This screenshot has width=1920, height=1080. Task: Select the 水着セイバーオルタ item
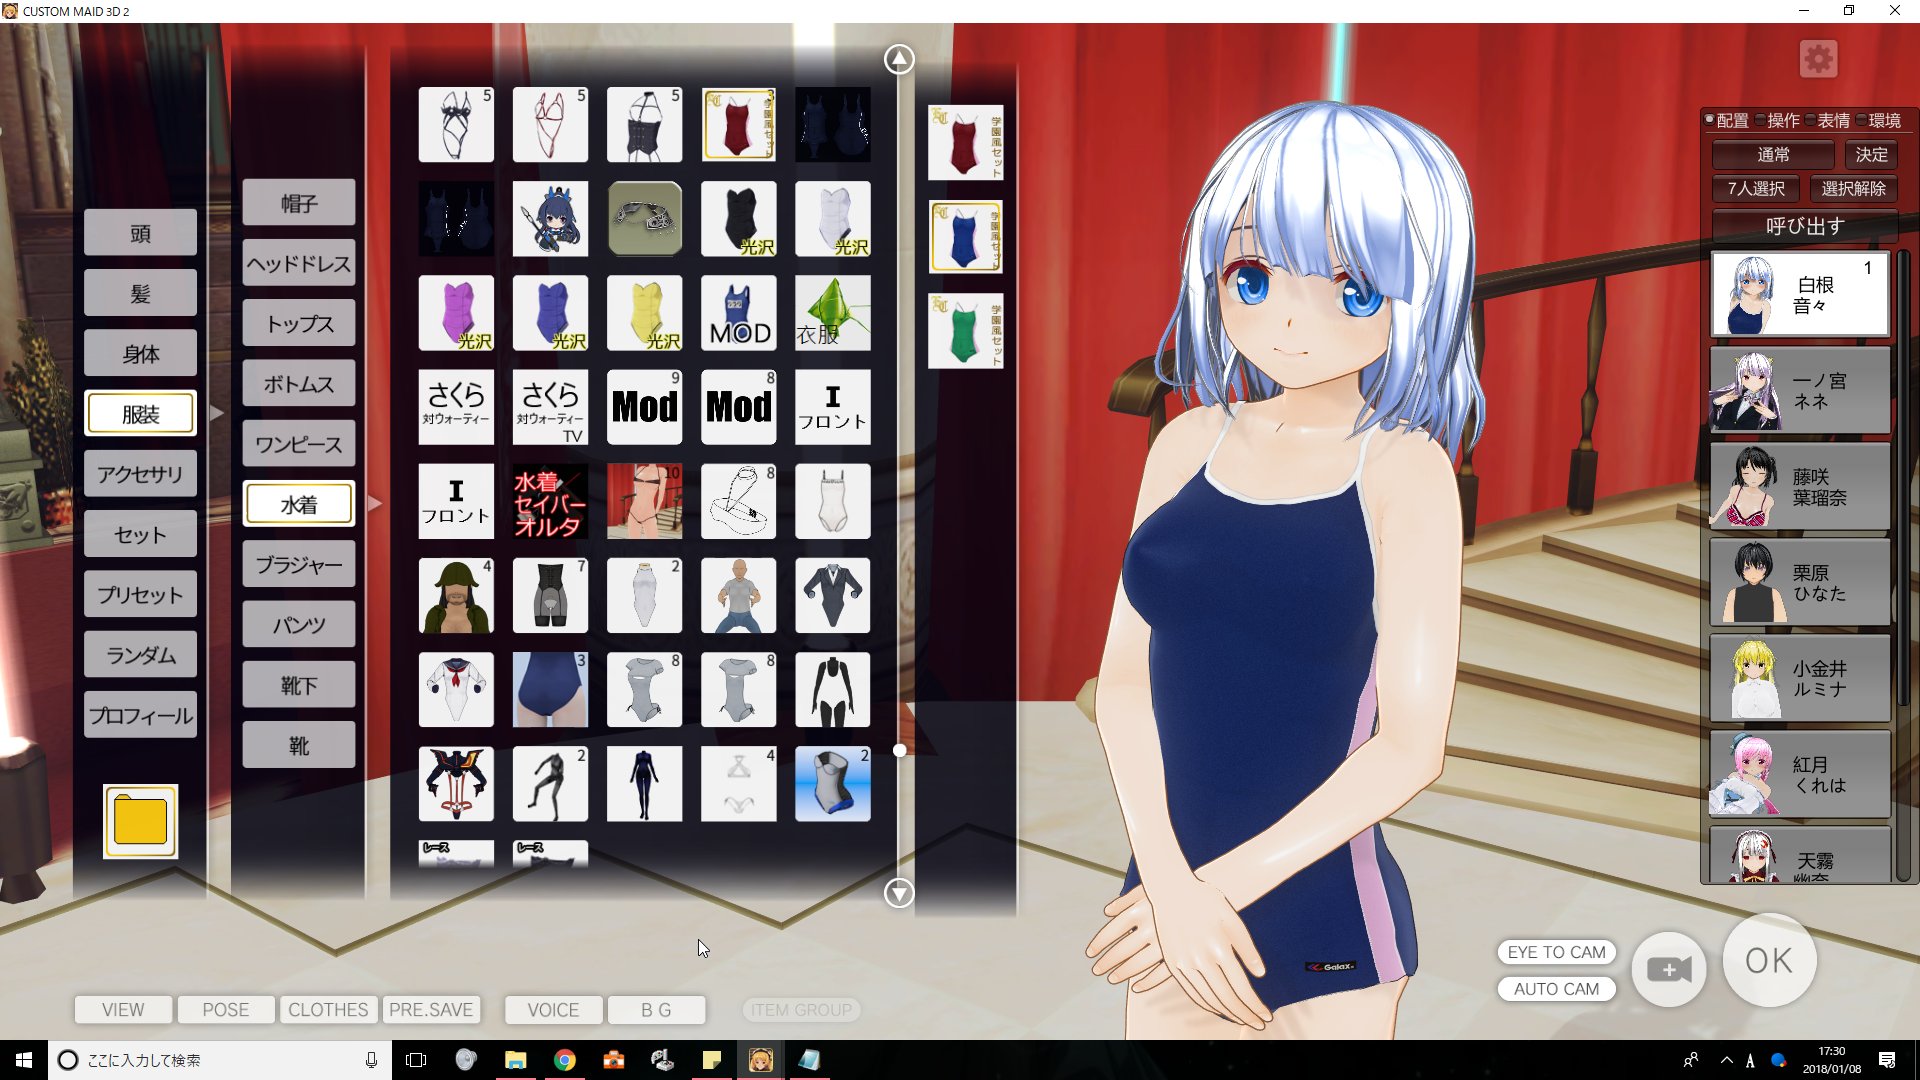[x=550, y=500]
